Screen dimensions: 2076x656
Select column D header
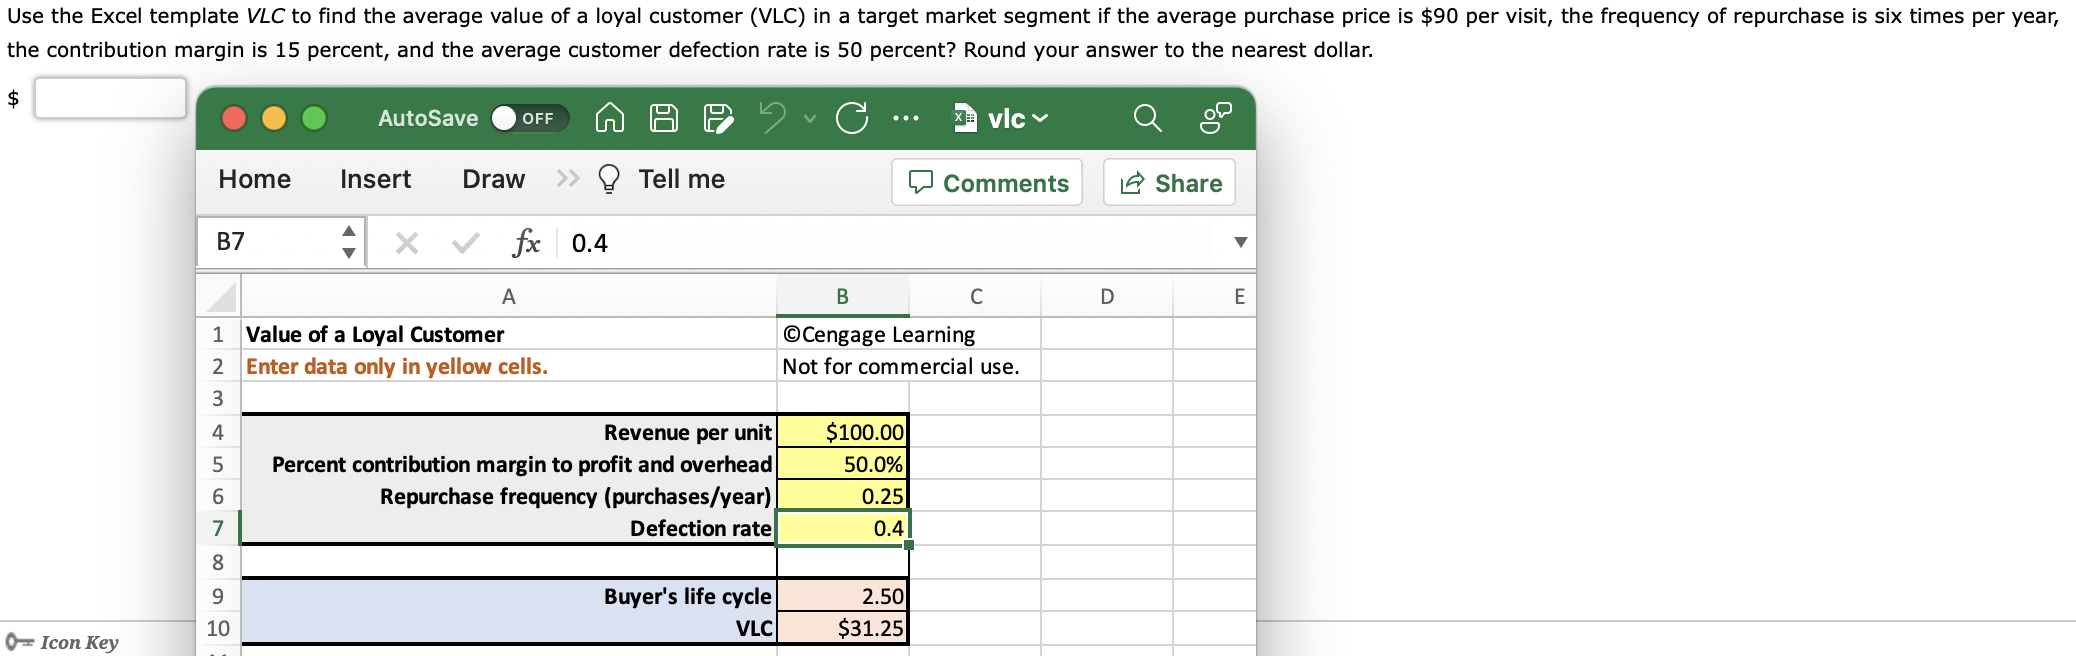point(1106,296)
